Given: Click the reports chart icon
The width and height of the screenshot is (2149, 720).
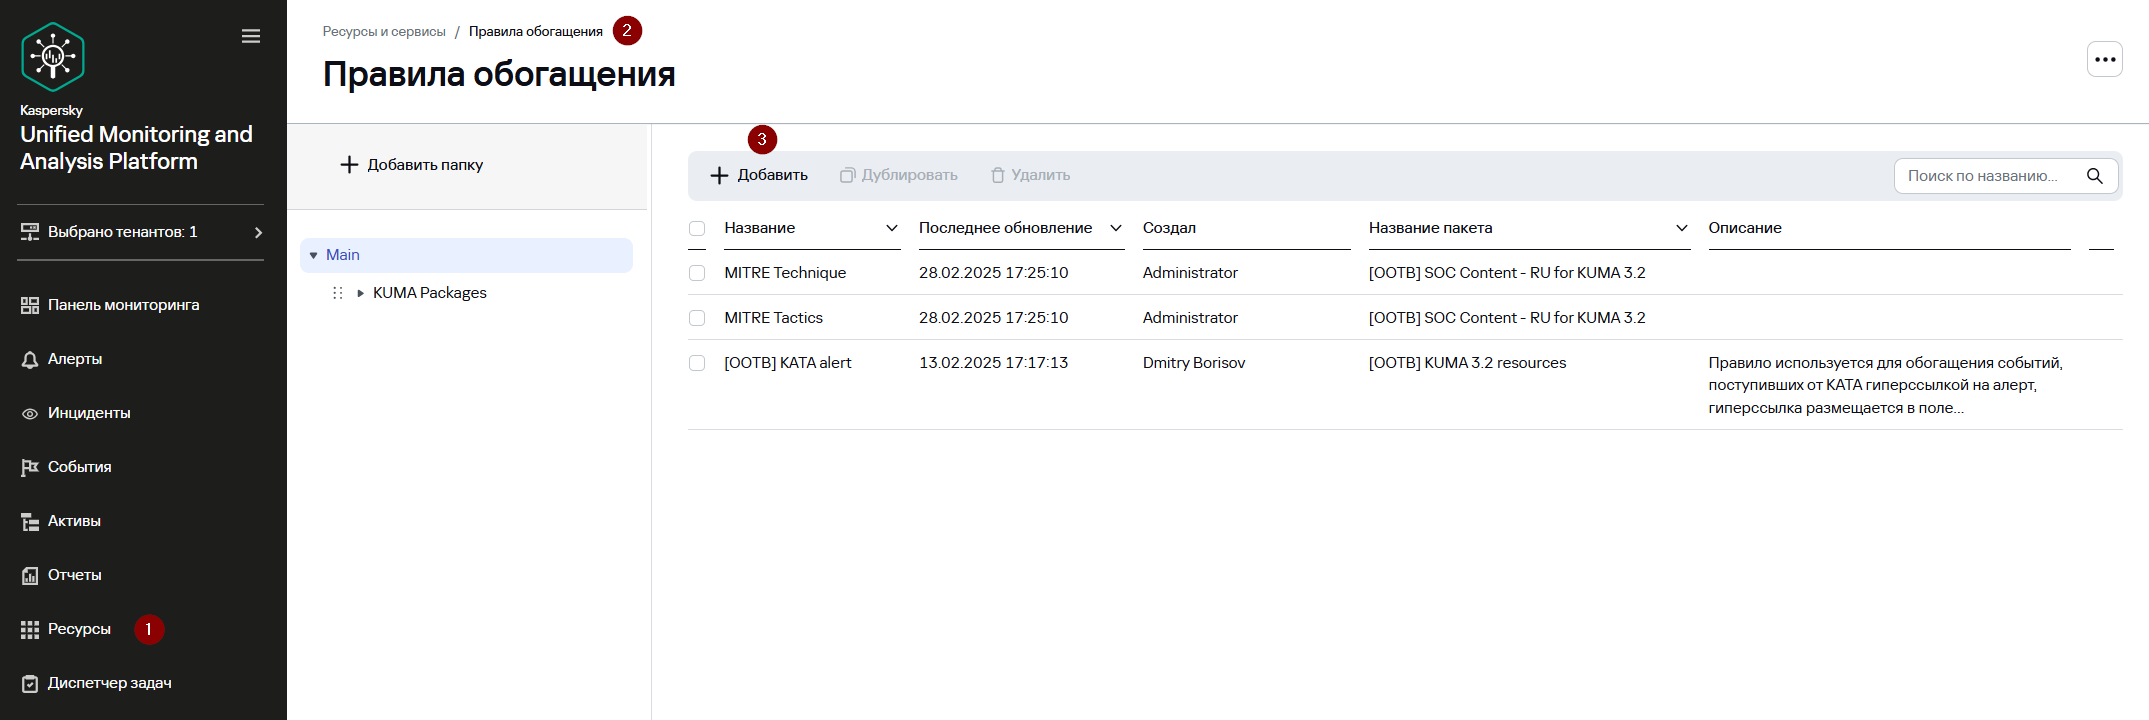Looking at the screenshot, I should coord(30,575).
